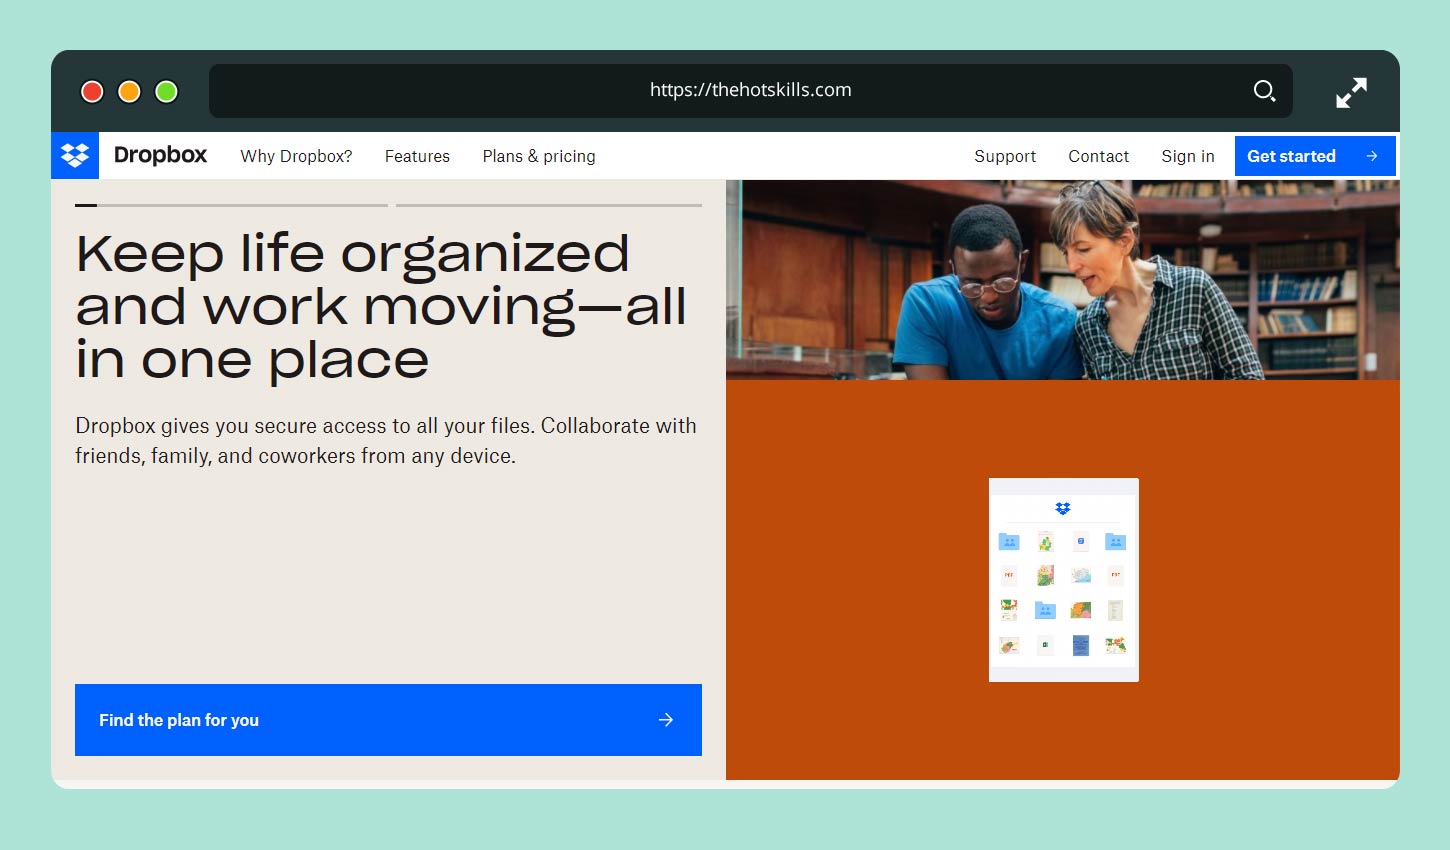Click the blue Dropbox box logo icon
This screenshot has height=850, width=1450.
[75, 156]
